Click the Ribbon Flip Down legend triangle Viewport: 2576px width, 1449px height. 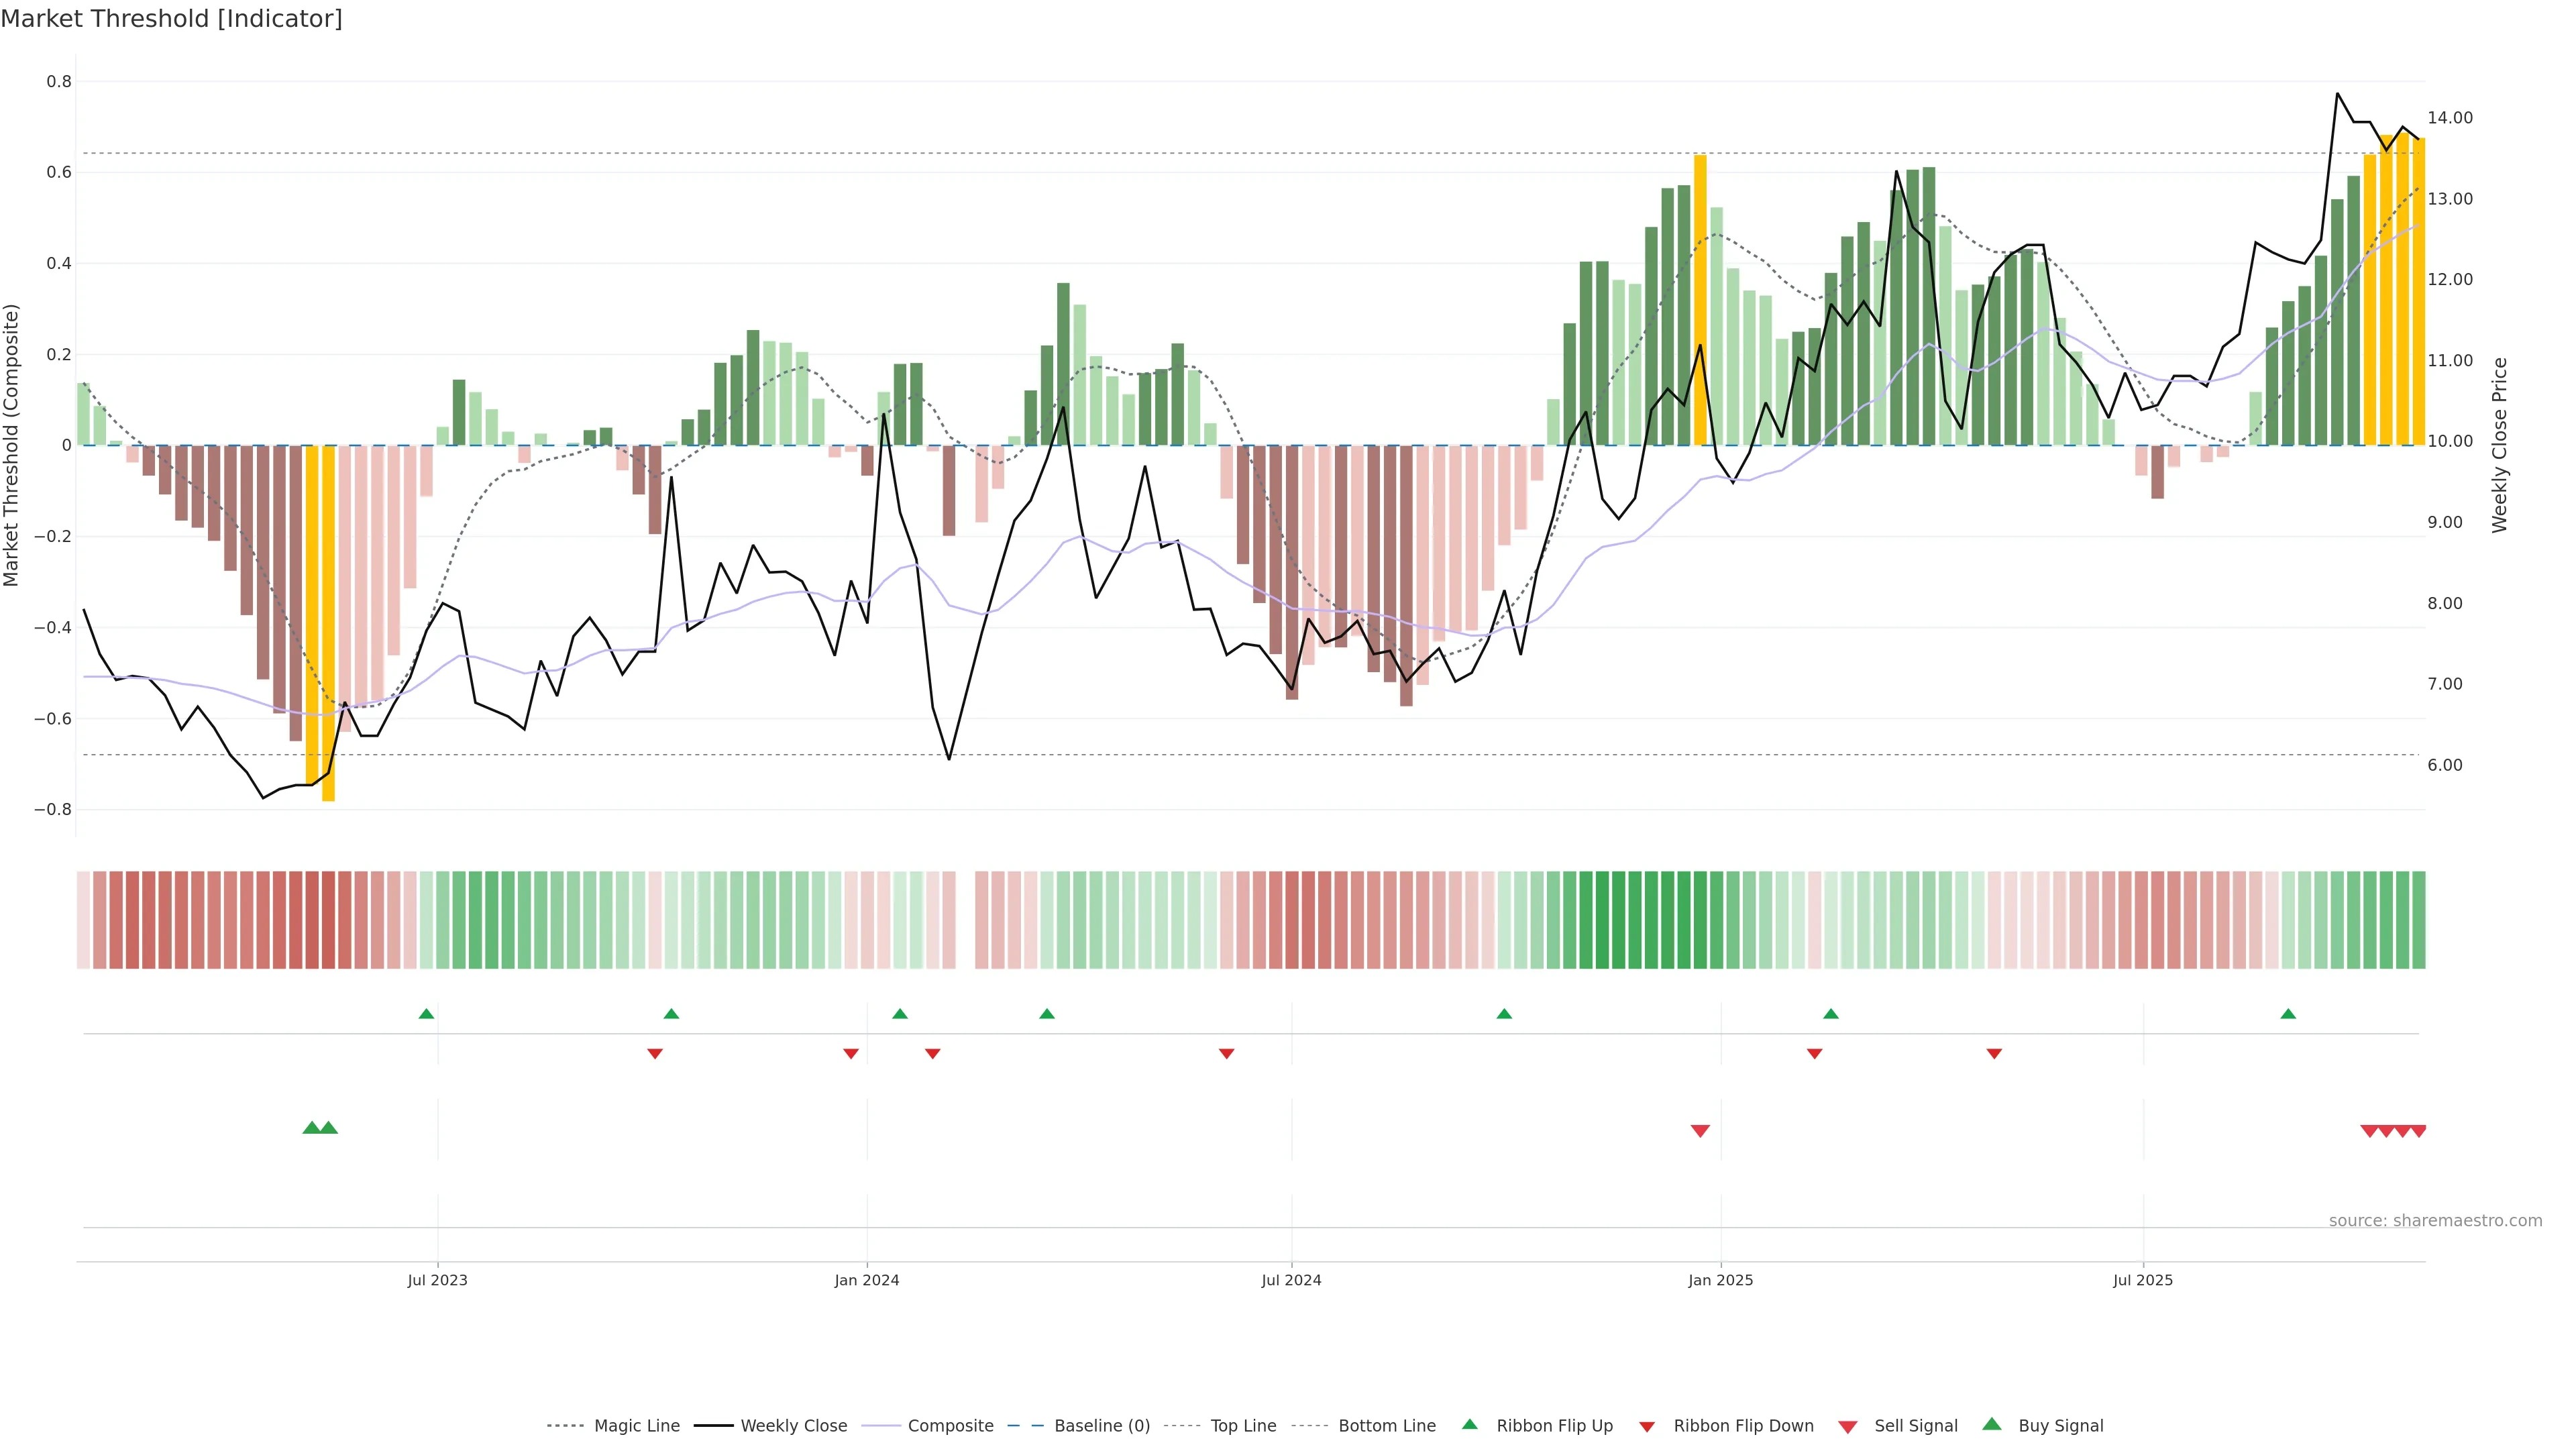1647,1426
